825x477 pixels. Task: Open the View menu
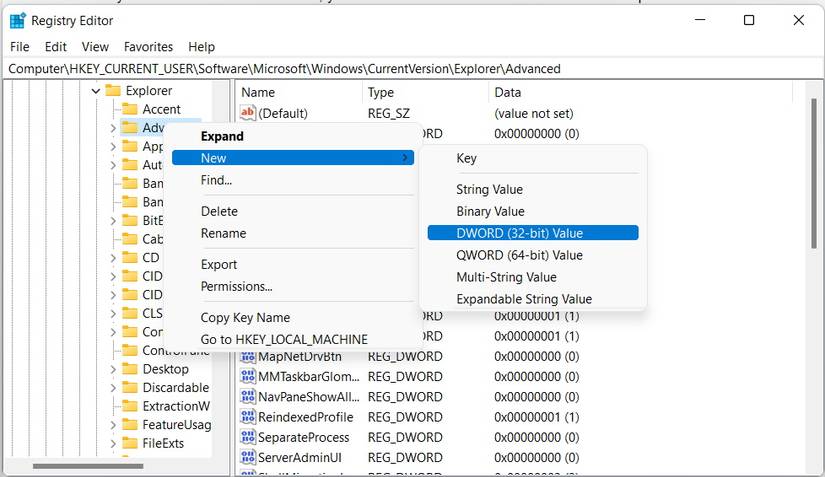[x=95, y=47]
